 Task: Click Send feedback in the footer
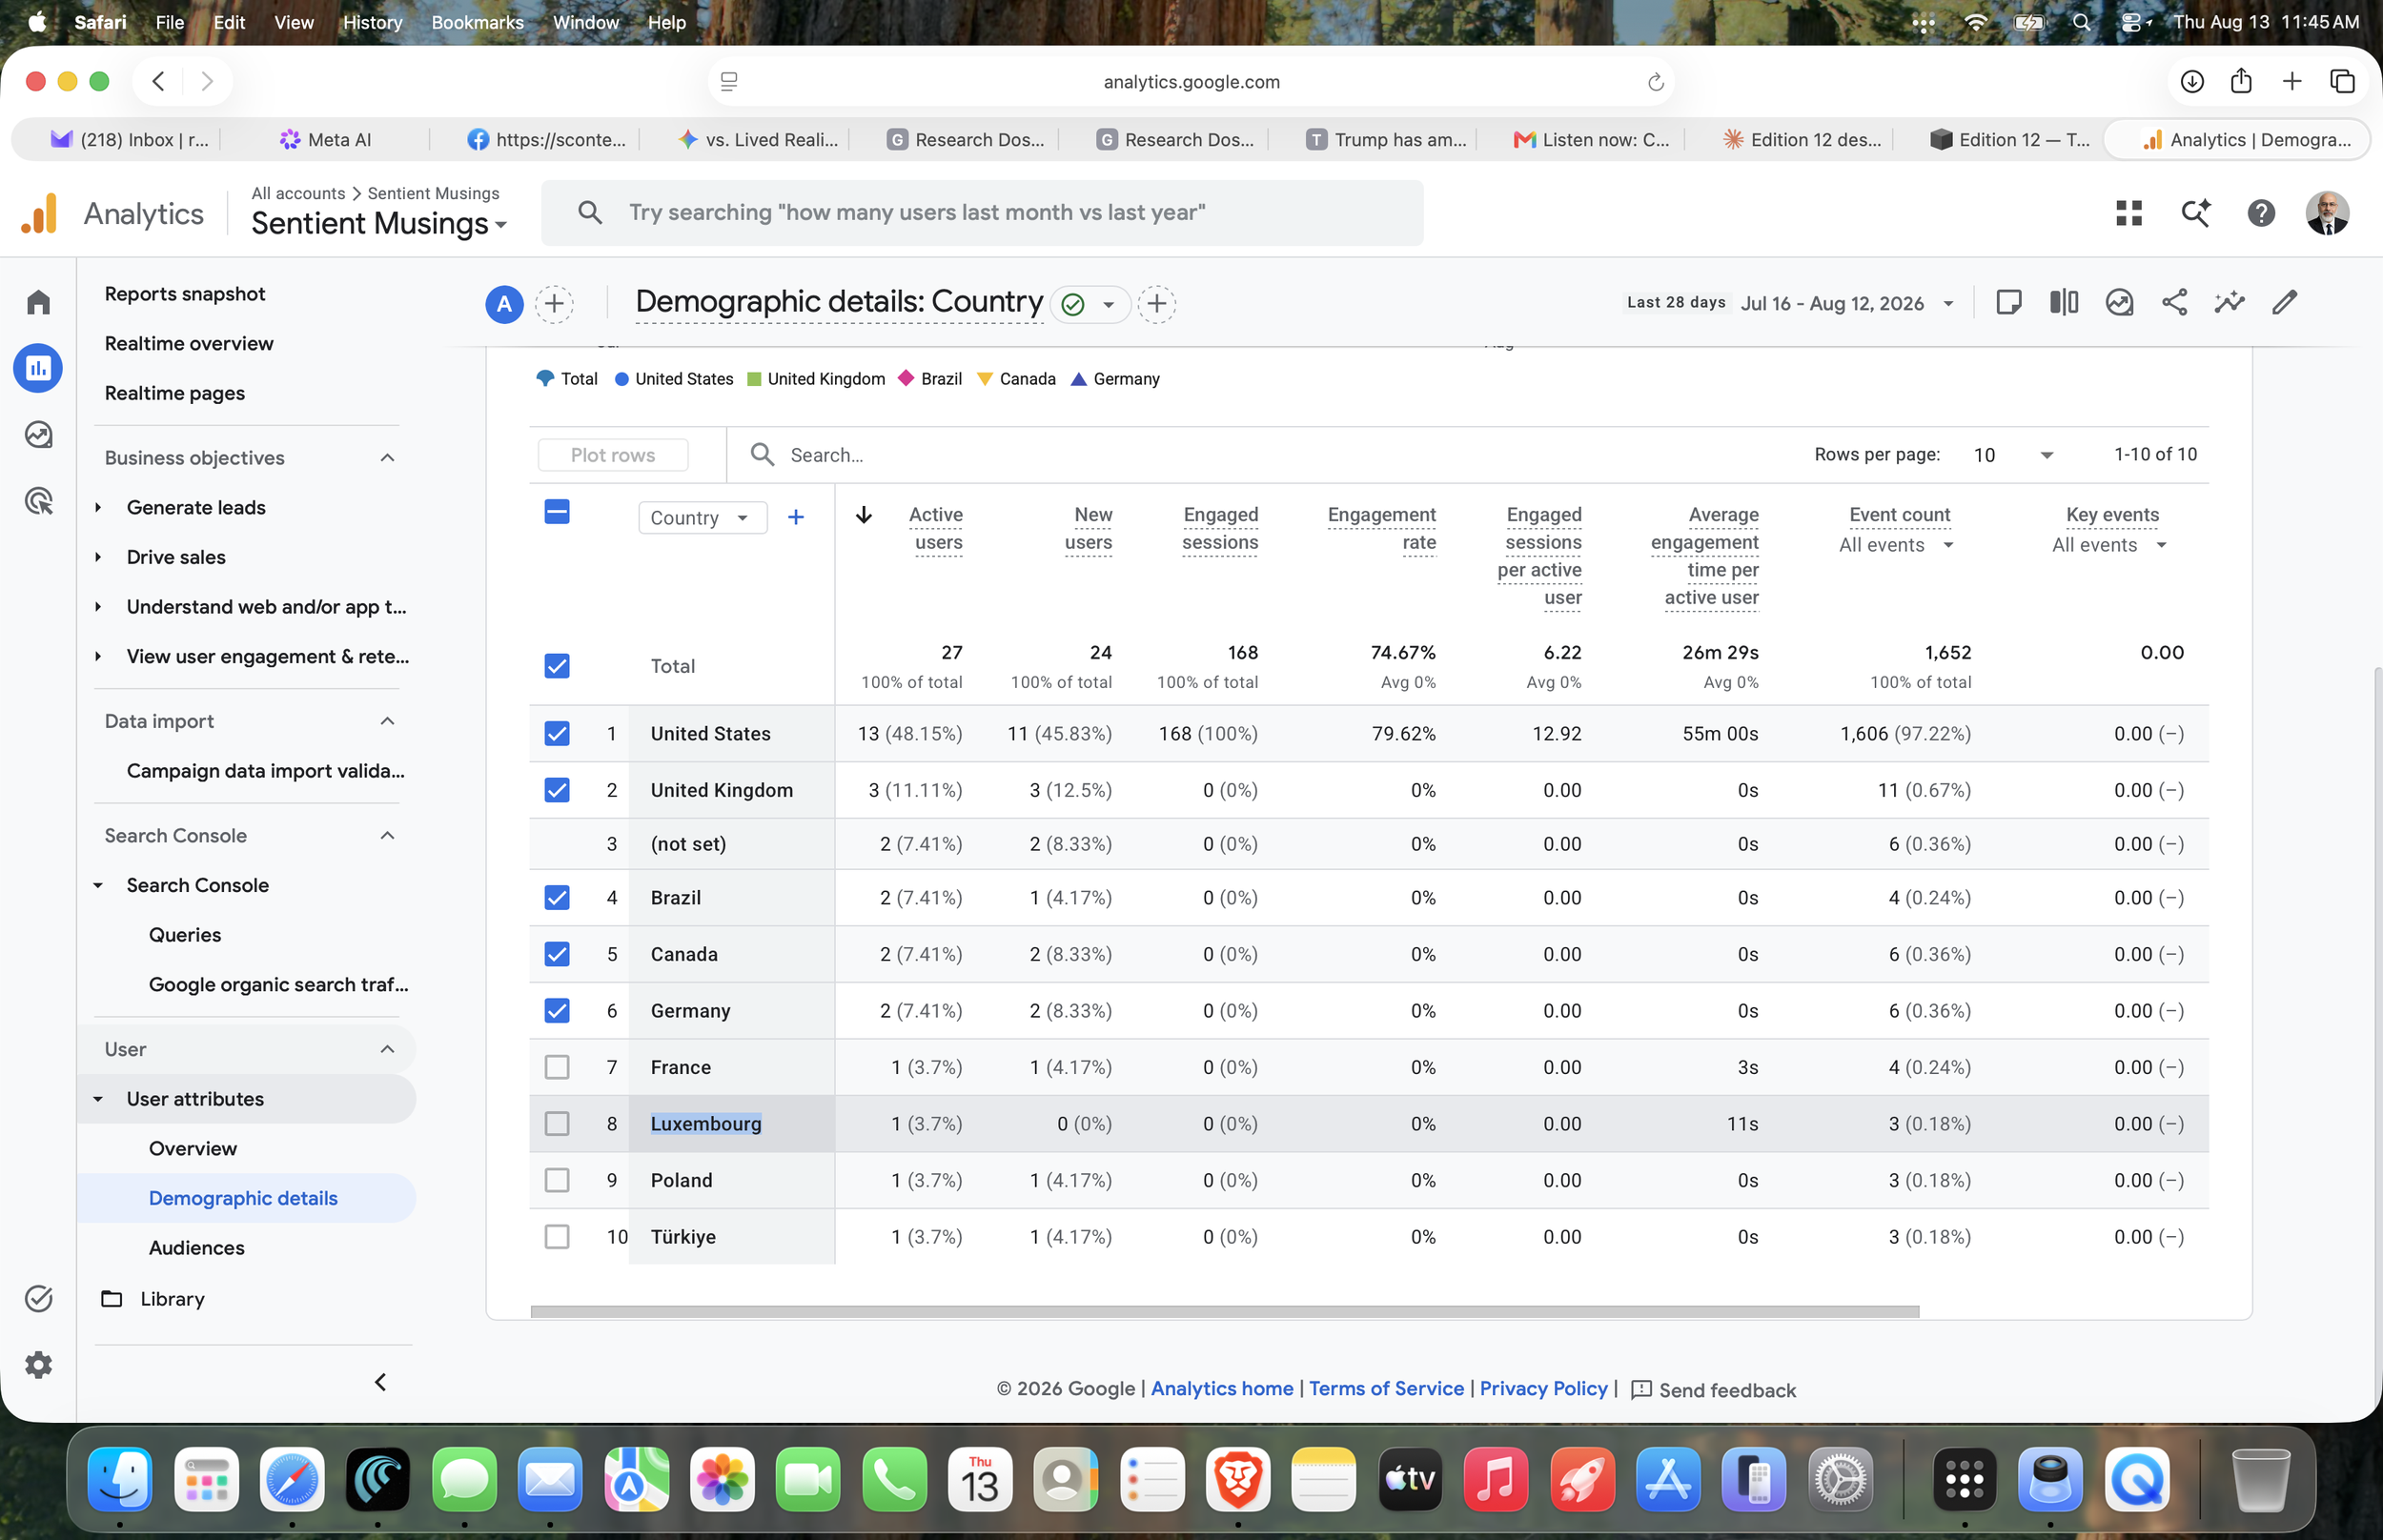[1713, 1390]
